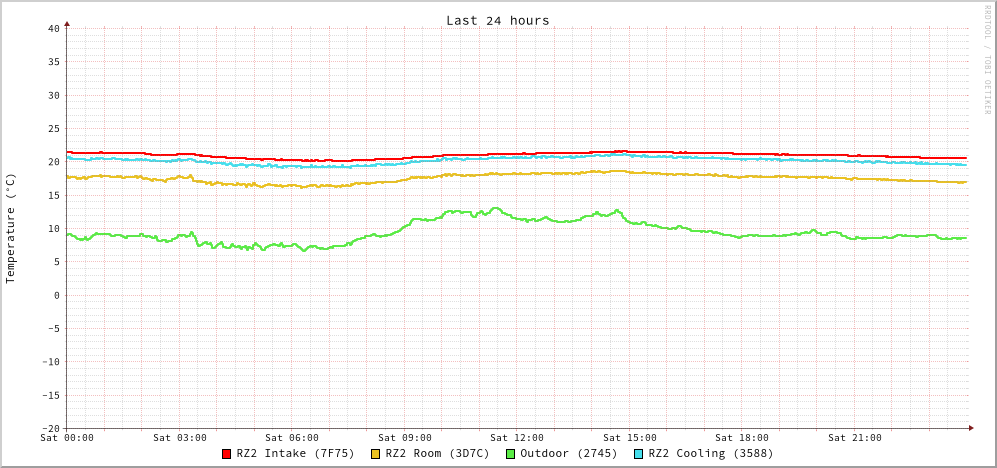Screen dimensions: 997x468
Task: Click the green Outdoor legend swatch
Action: pos(510,454)
